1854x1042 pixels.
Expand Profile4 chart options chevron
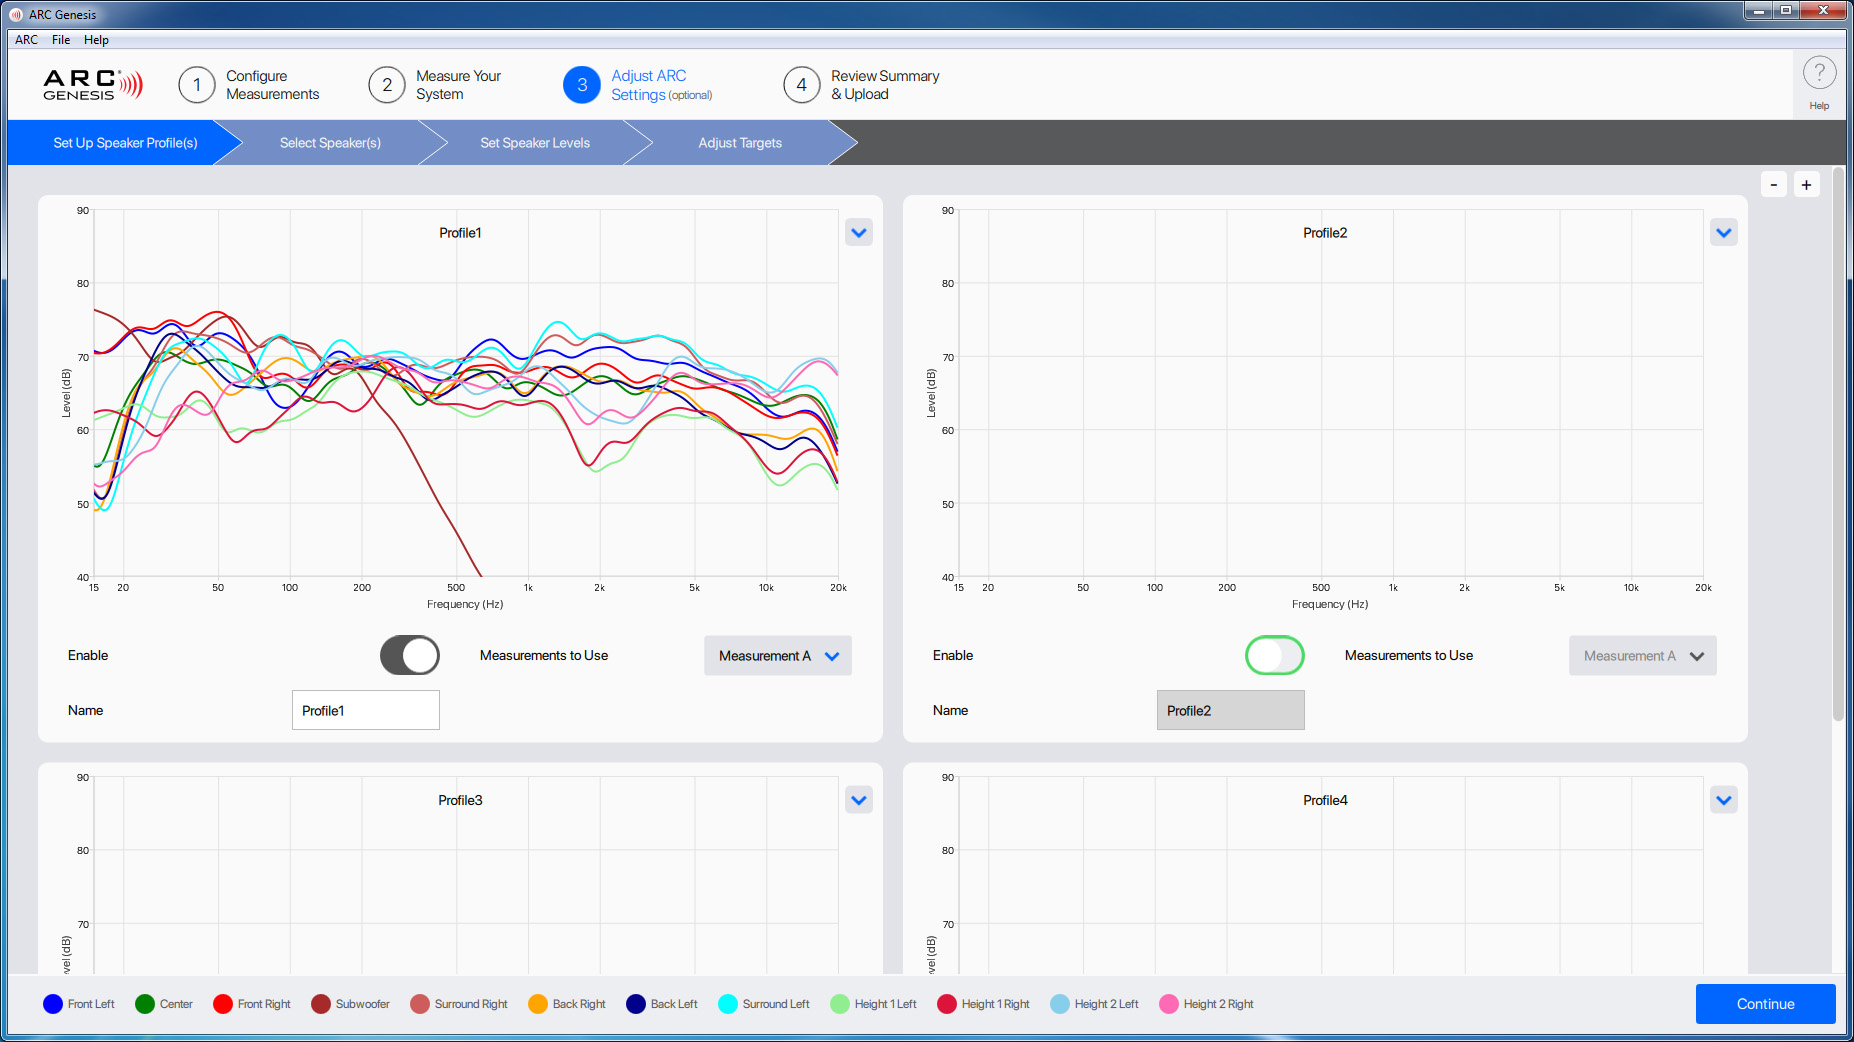coord(1724,800)
